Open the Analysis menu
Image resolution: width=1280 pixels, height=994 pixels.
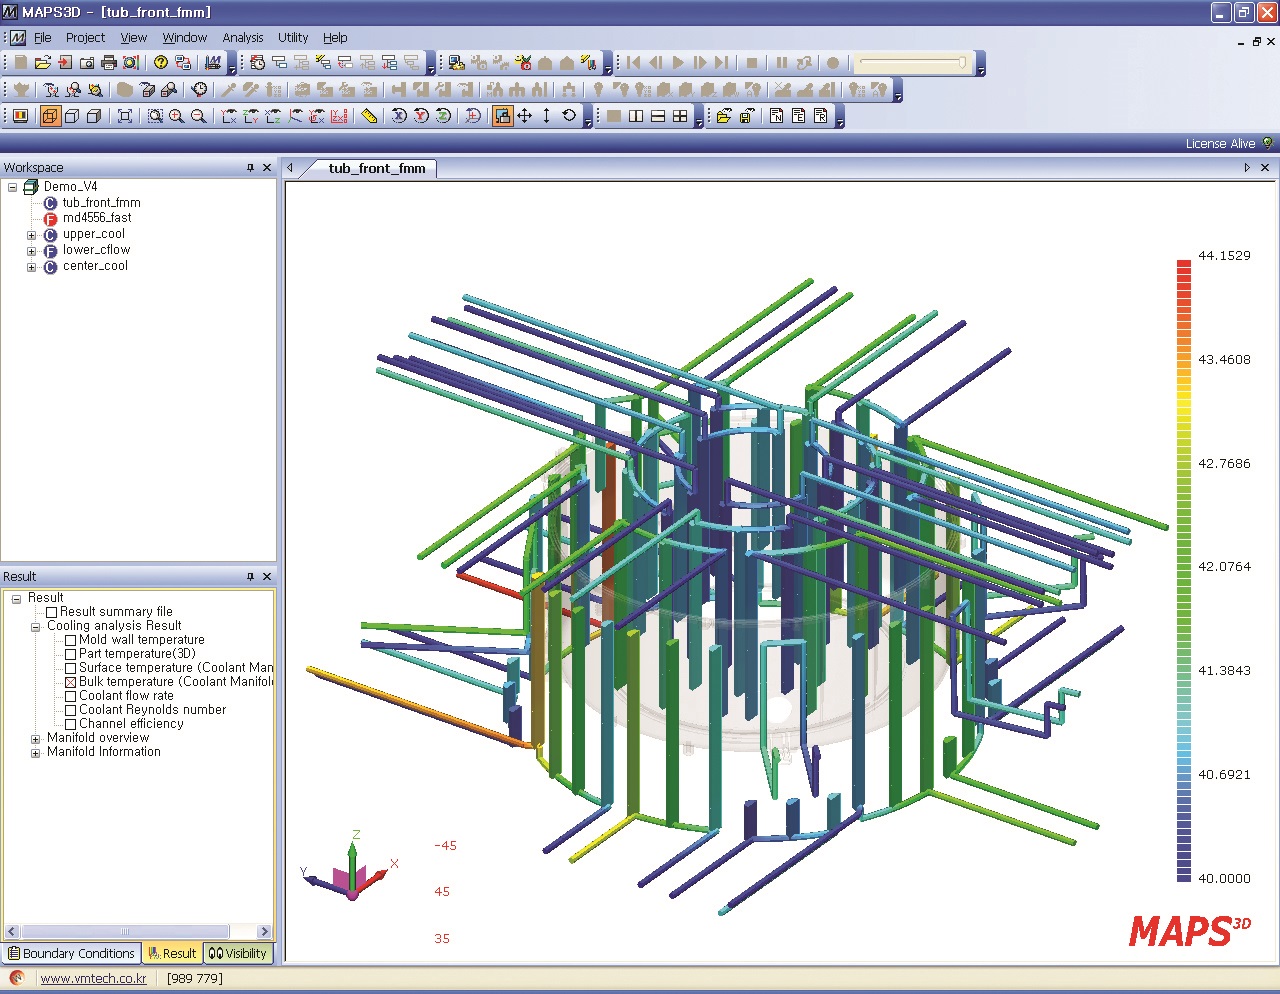(x=243, y=37)
